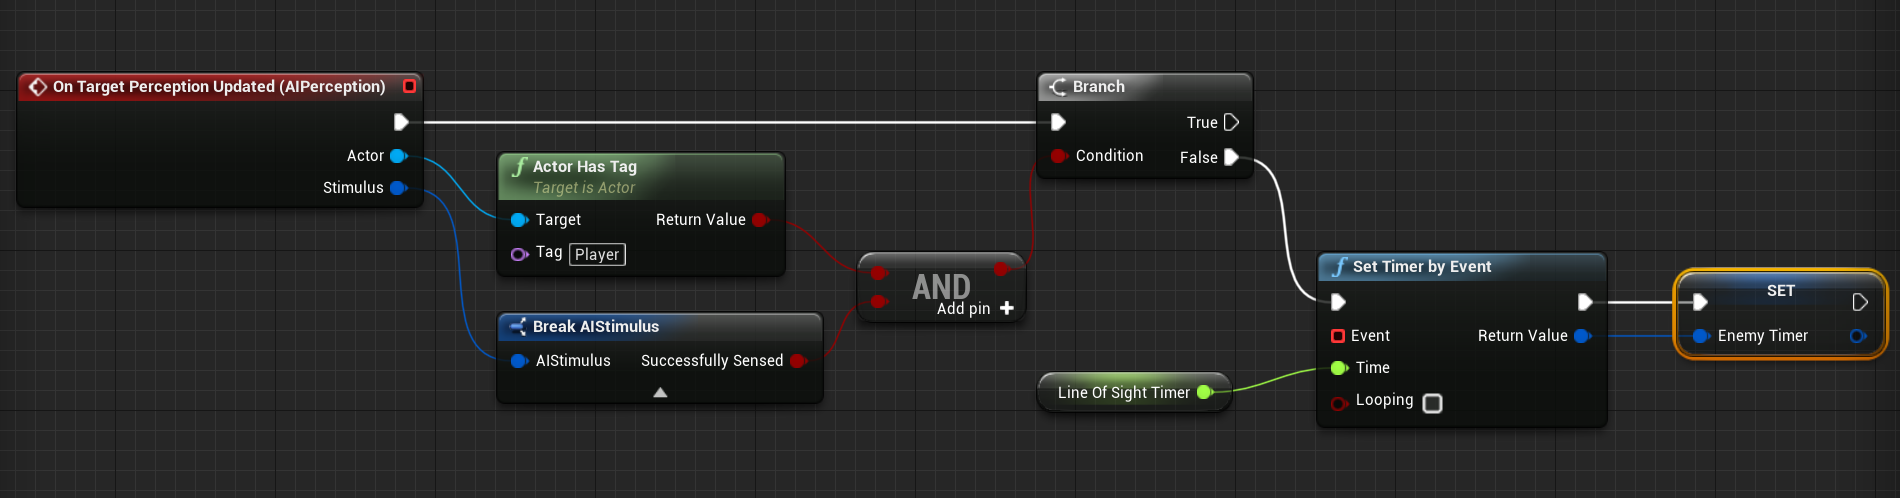
Task: Expand the Break AIStimulus node pins
Action: pyautogui.click(x=660, y=393)
